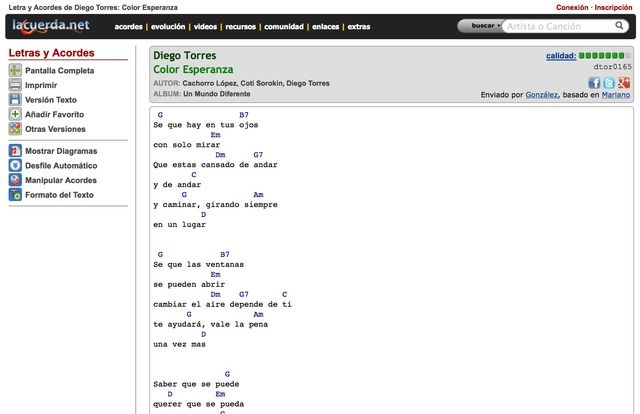
Task: Share the song on Google Plus
Action: (x=624, y=83)
